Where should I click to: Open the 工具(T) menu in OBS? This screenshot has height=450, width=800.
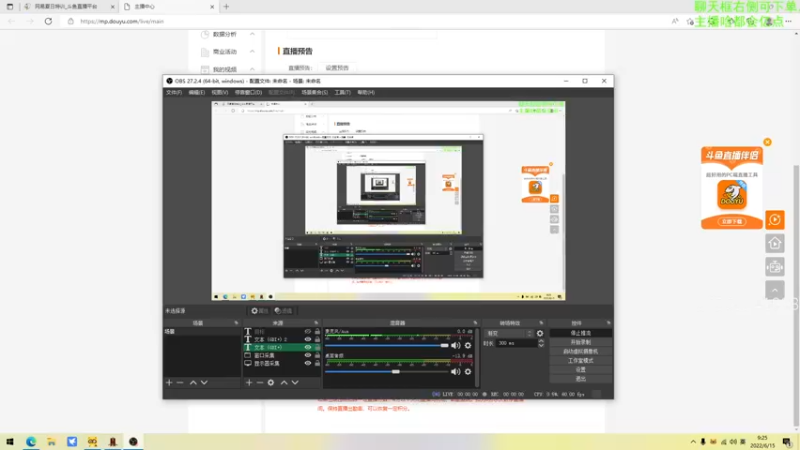pyautogui.click(x=342, y=92)
